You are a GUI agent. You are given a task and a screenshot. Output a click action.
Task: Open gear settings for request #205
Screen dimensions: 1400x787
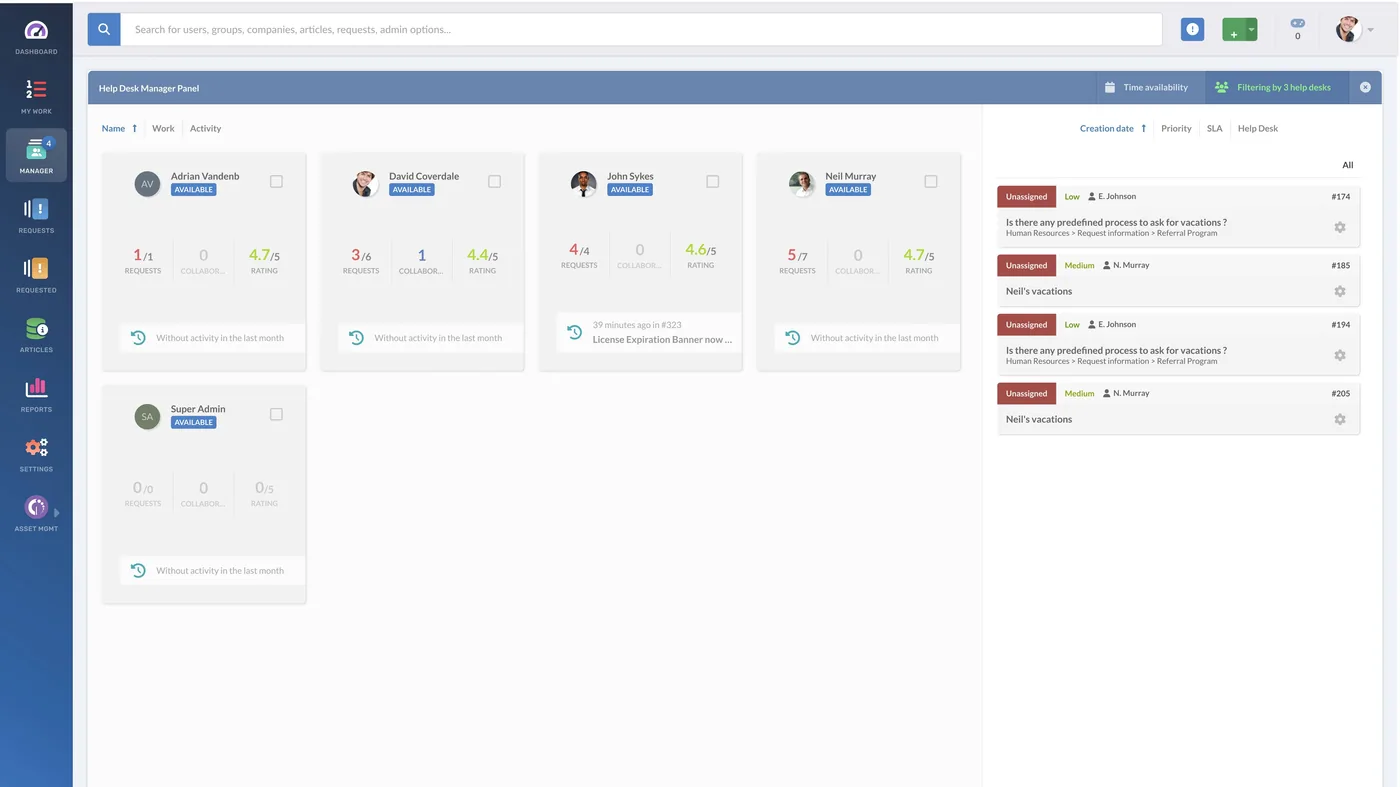pyautogui.click(x=1340, y=419)
